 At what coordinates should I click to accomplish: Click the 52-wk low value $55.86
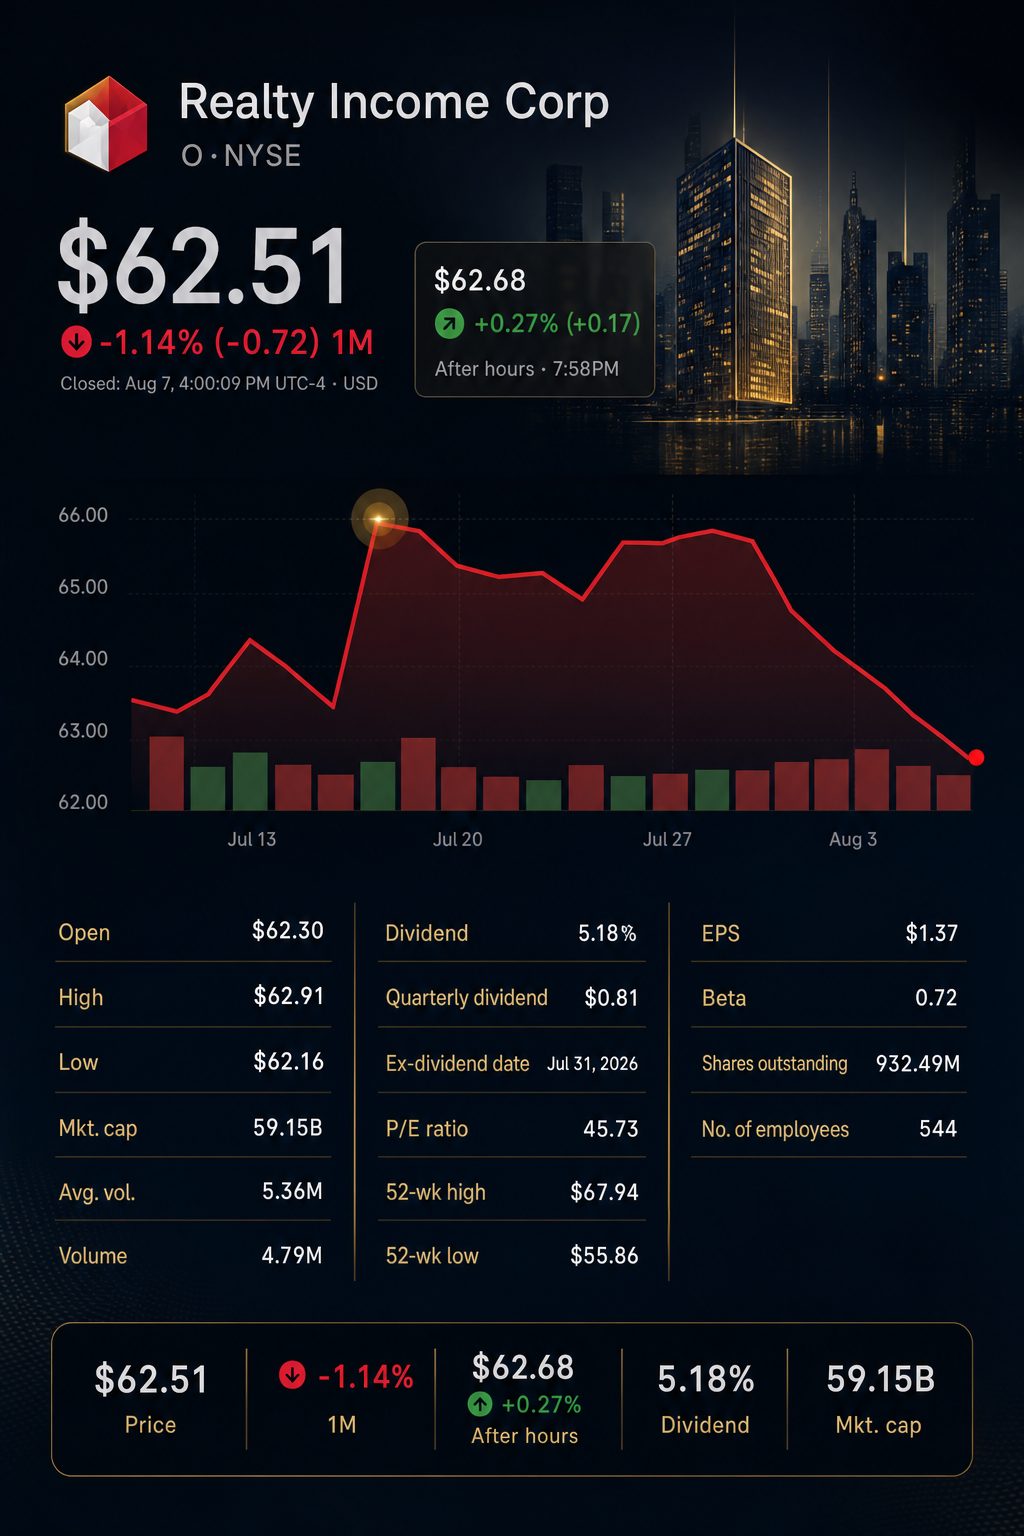click(604, 1256)
